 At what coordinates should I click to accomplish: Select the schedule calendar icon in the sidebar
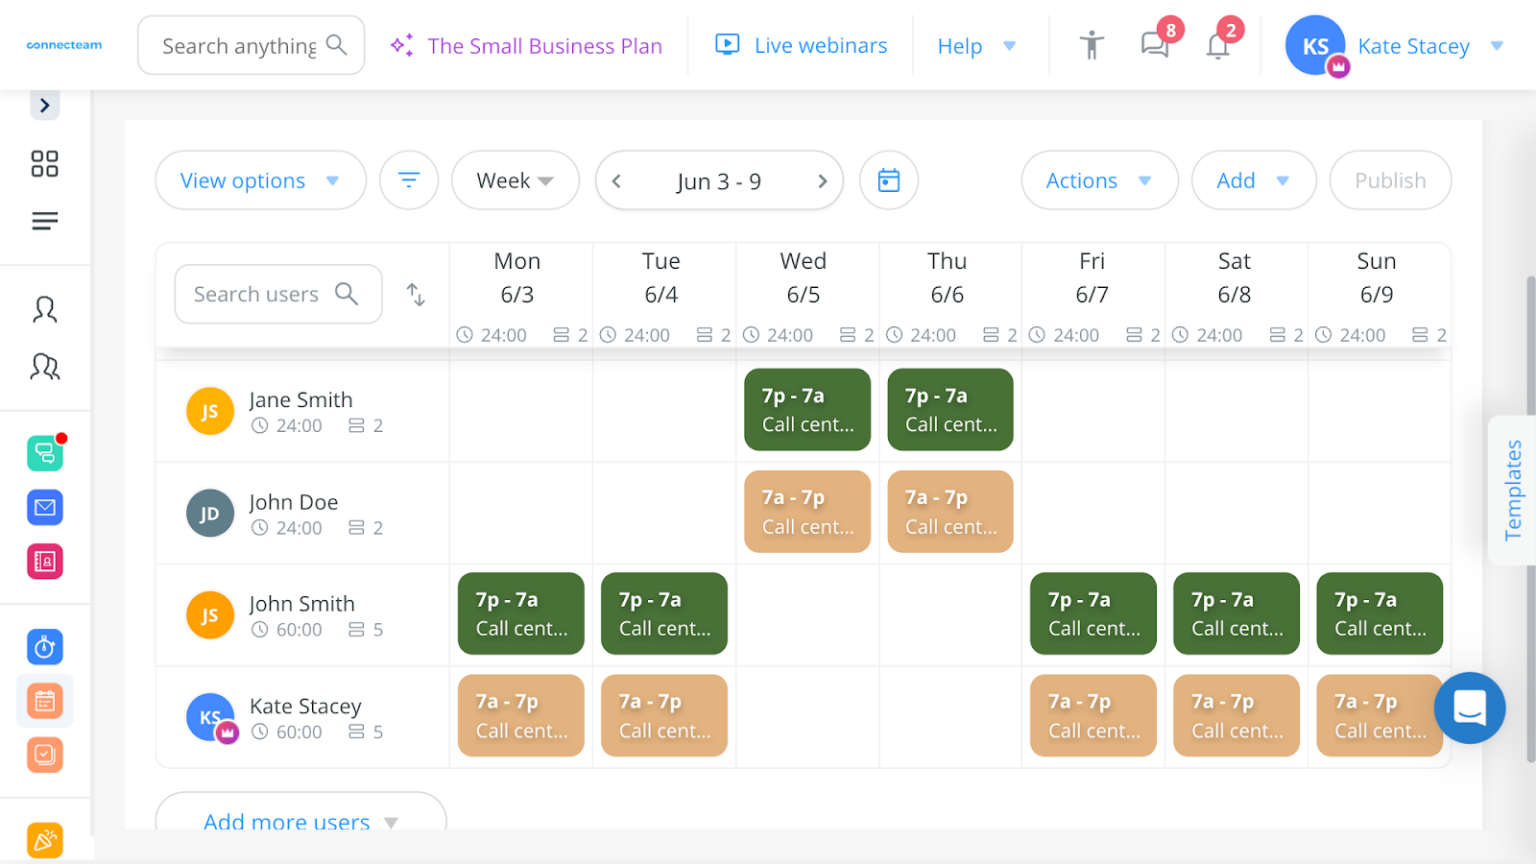point(44,701)
